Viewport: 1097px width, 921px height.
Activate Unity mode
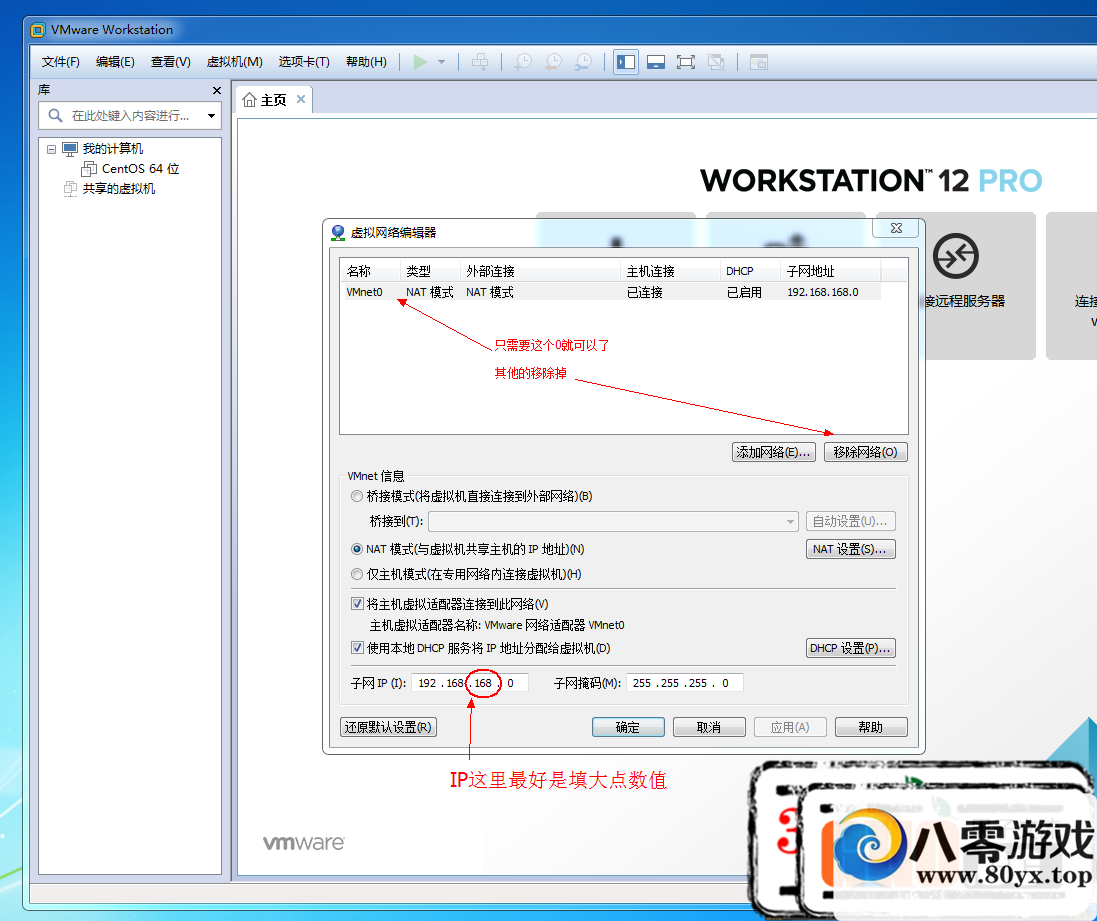716,61
